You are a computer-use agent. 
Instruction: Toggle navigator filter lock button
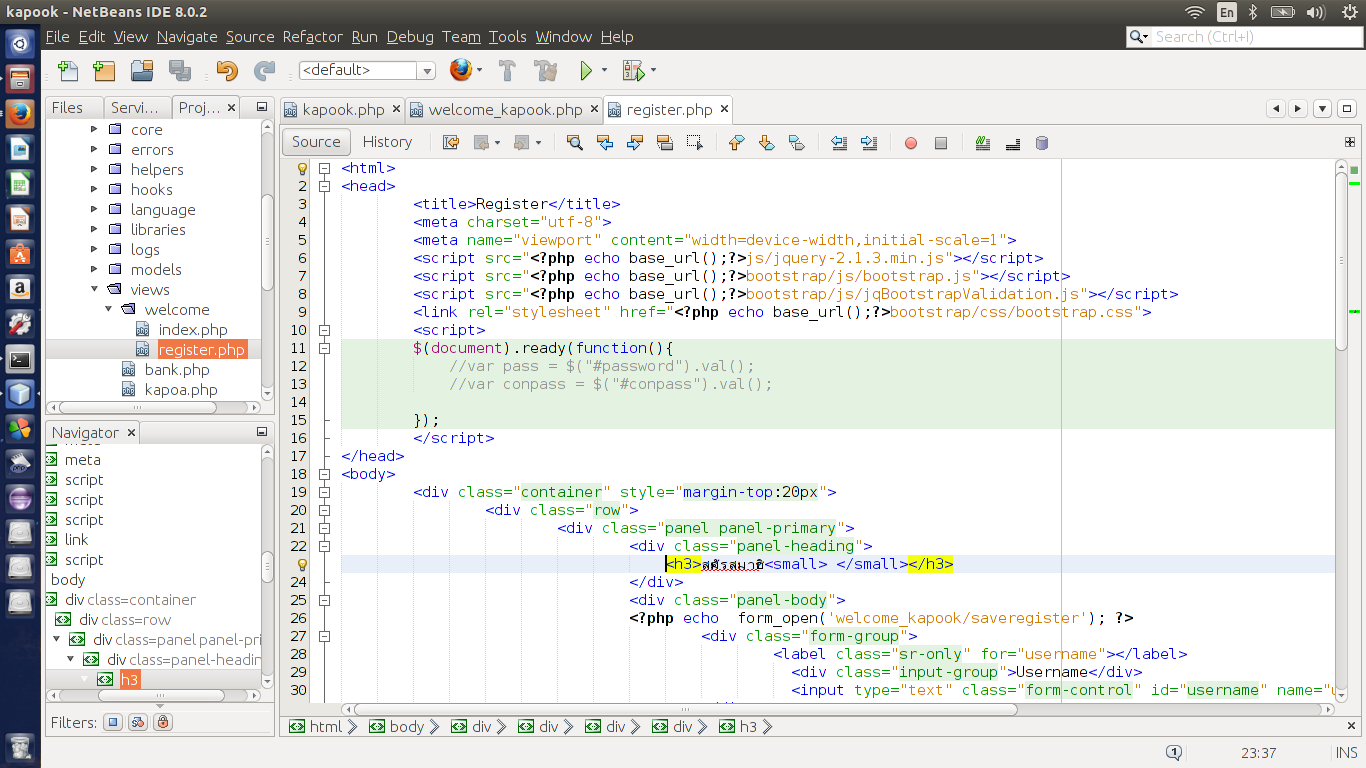point(163,722)
